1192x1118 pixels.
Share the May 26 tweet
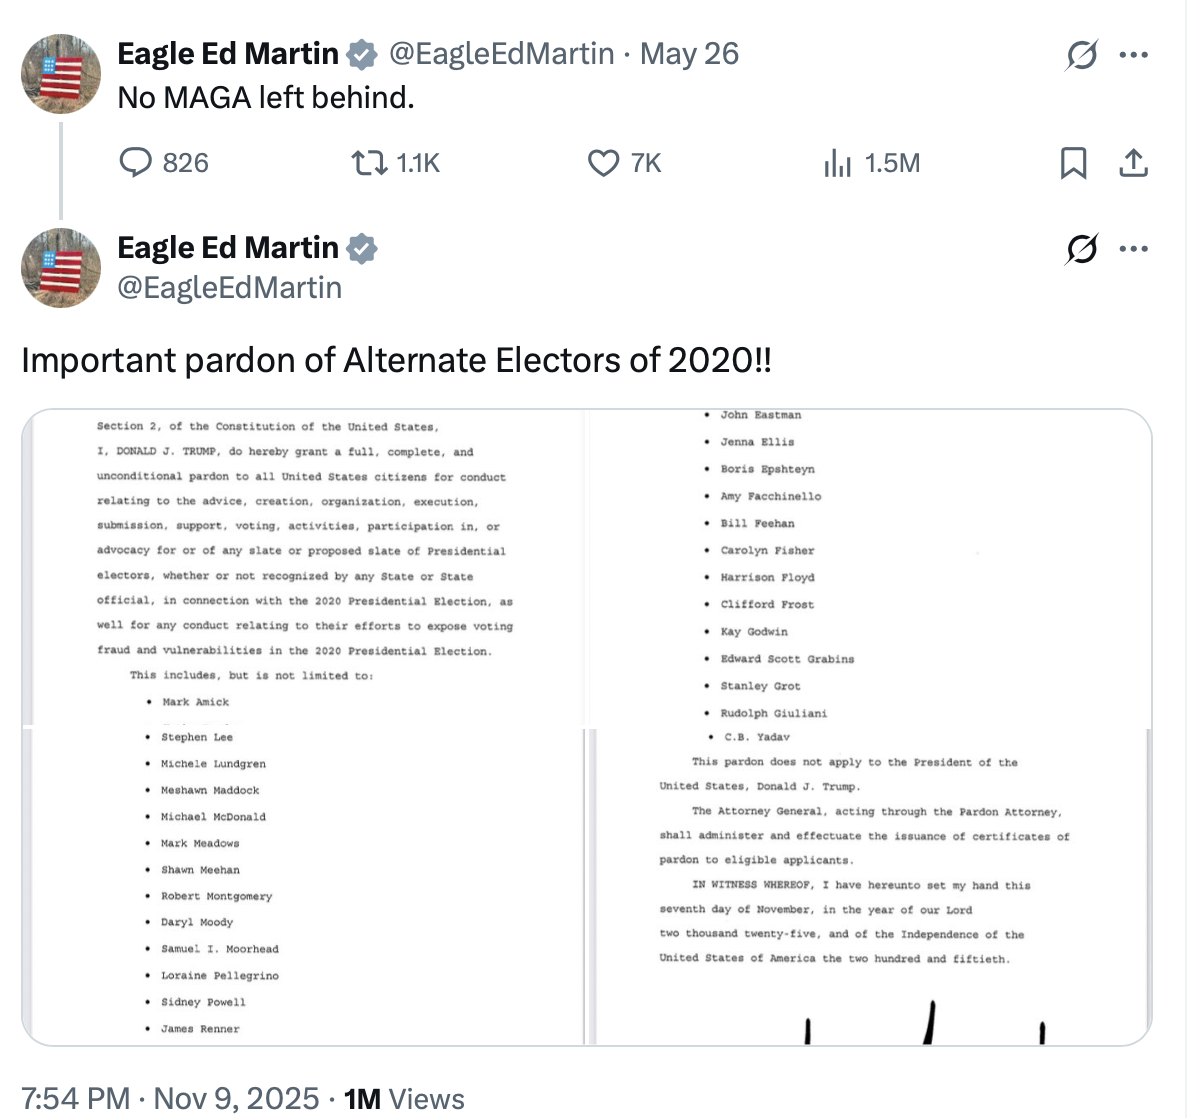[x=1133, y=163]
